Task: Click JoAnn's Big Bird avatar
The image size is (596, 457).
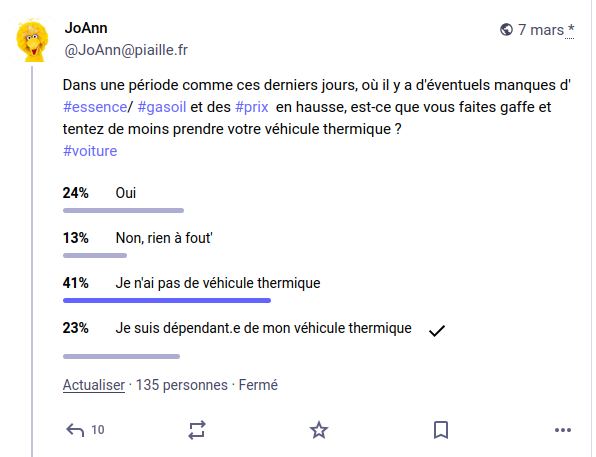Action: [32, 39]
